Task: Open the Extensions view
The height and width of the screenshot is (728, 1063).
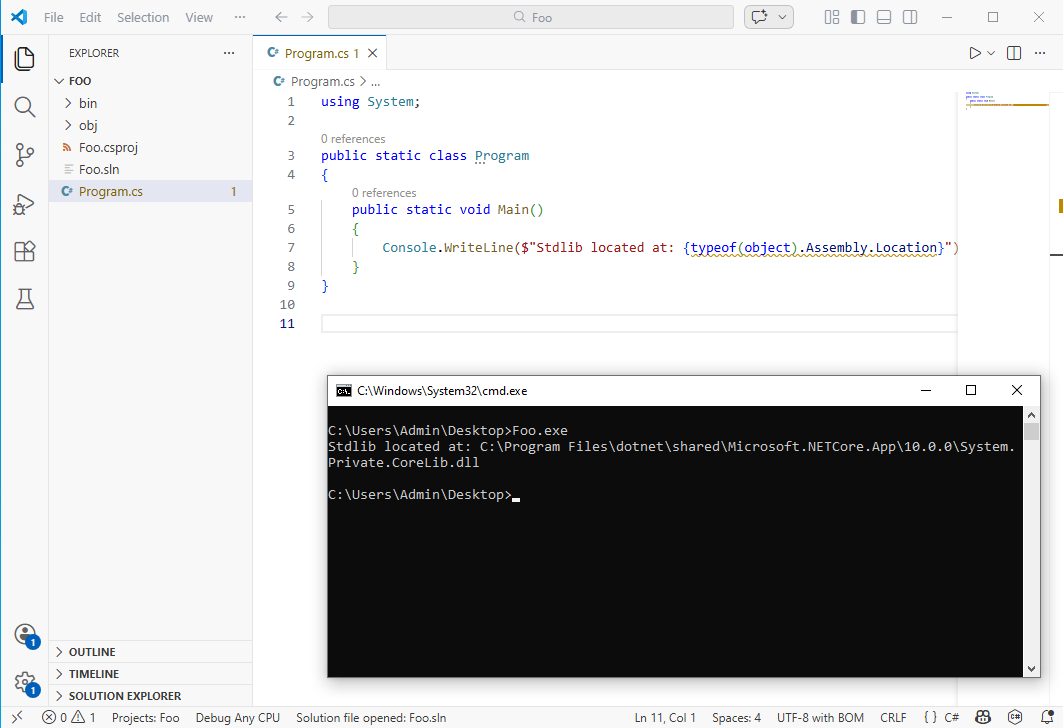Action: 24,252
